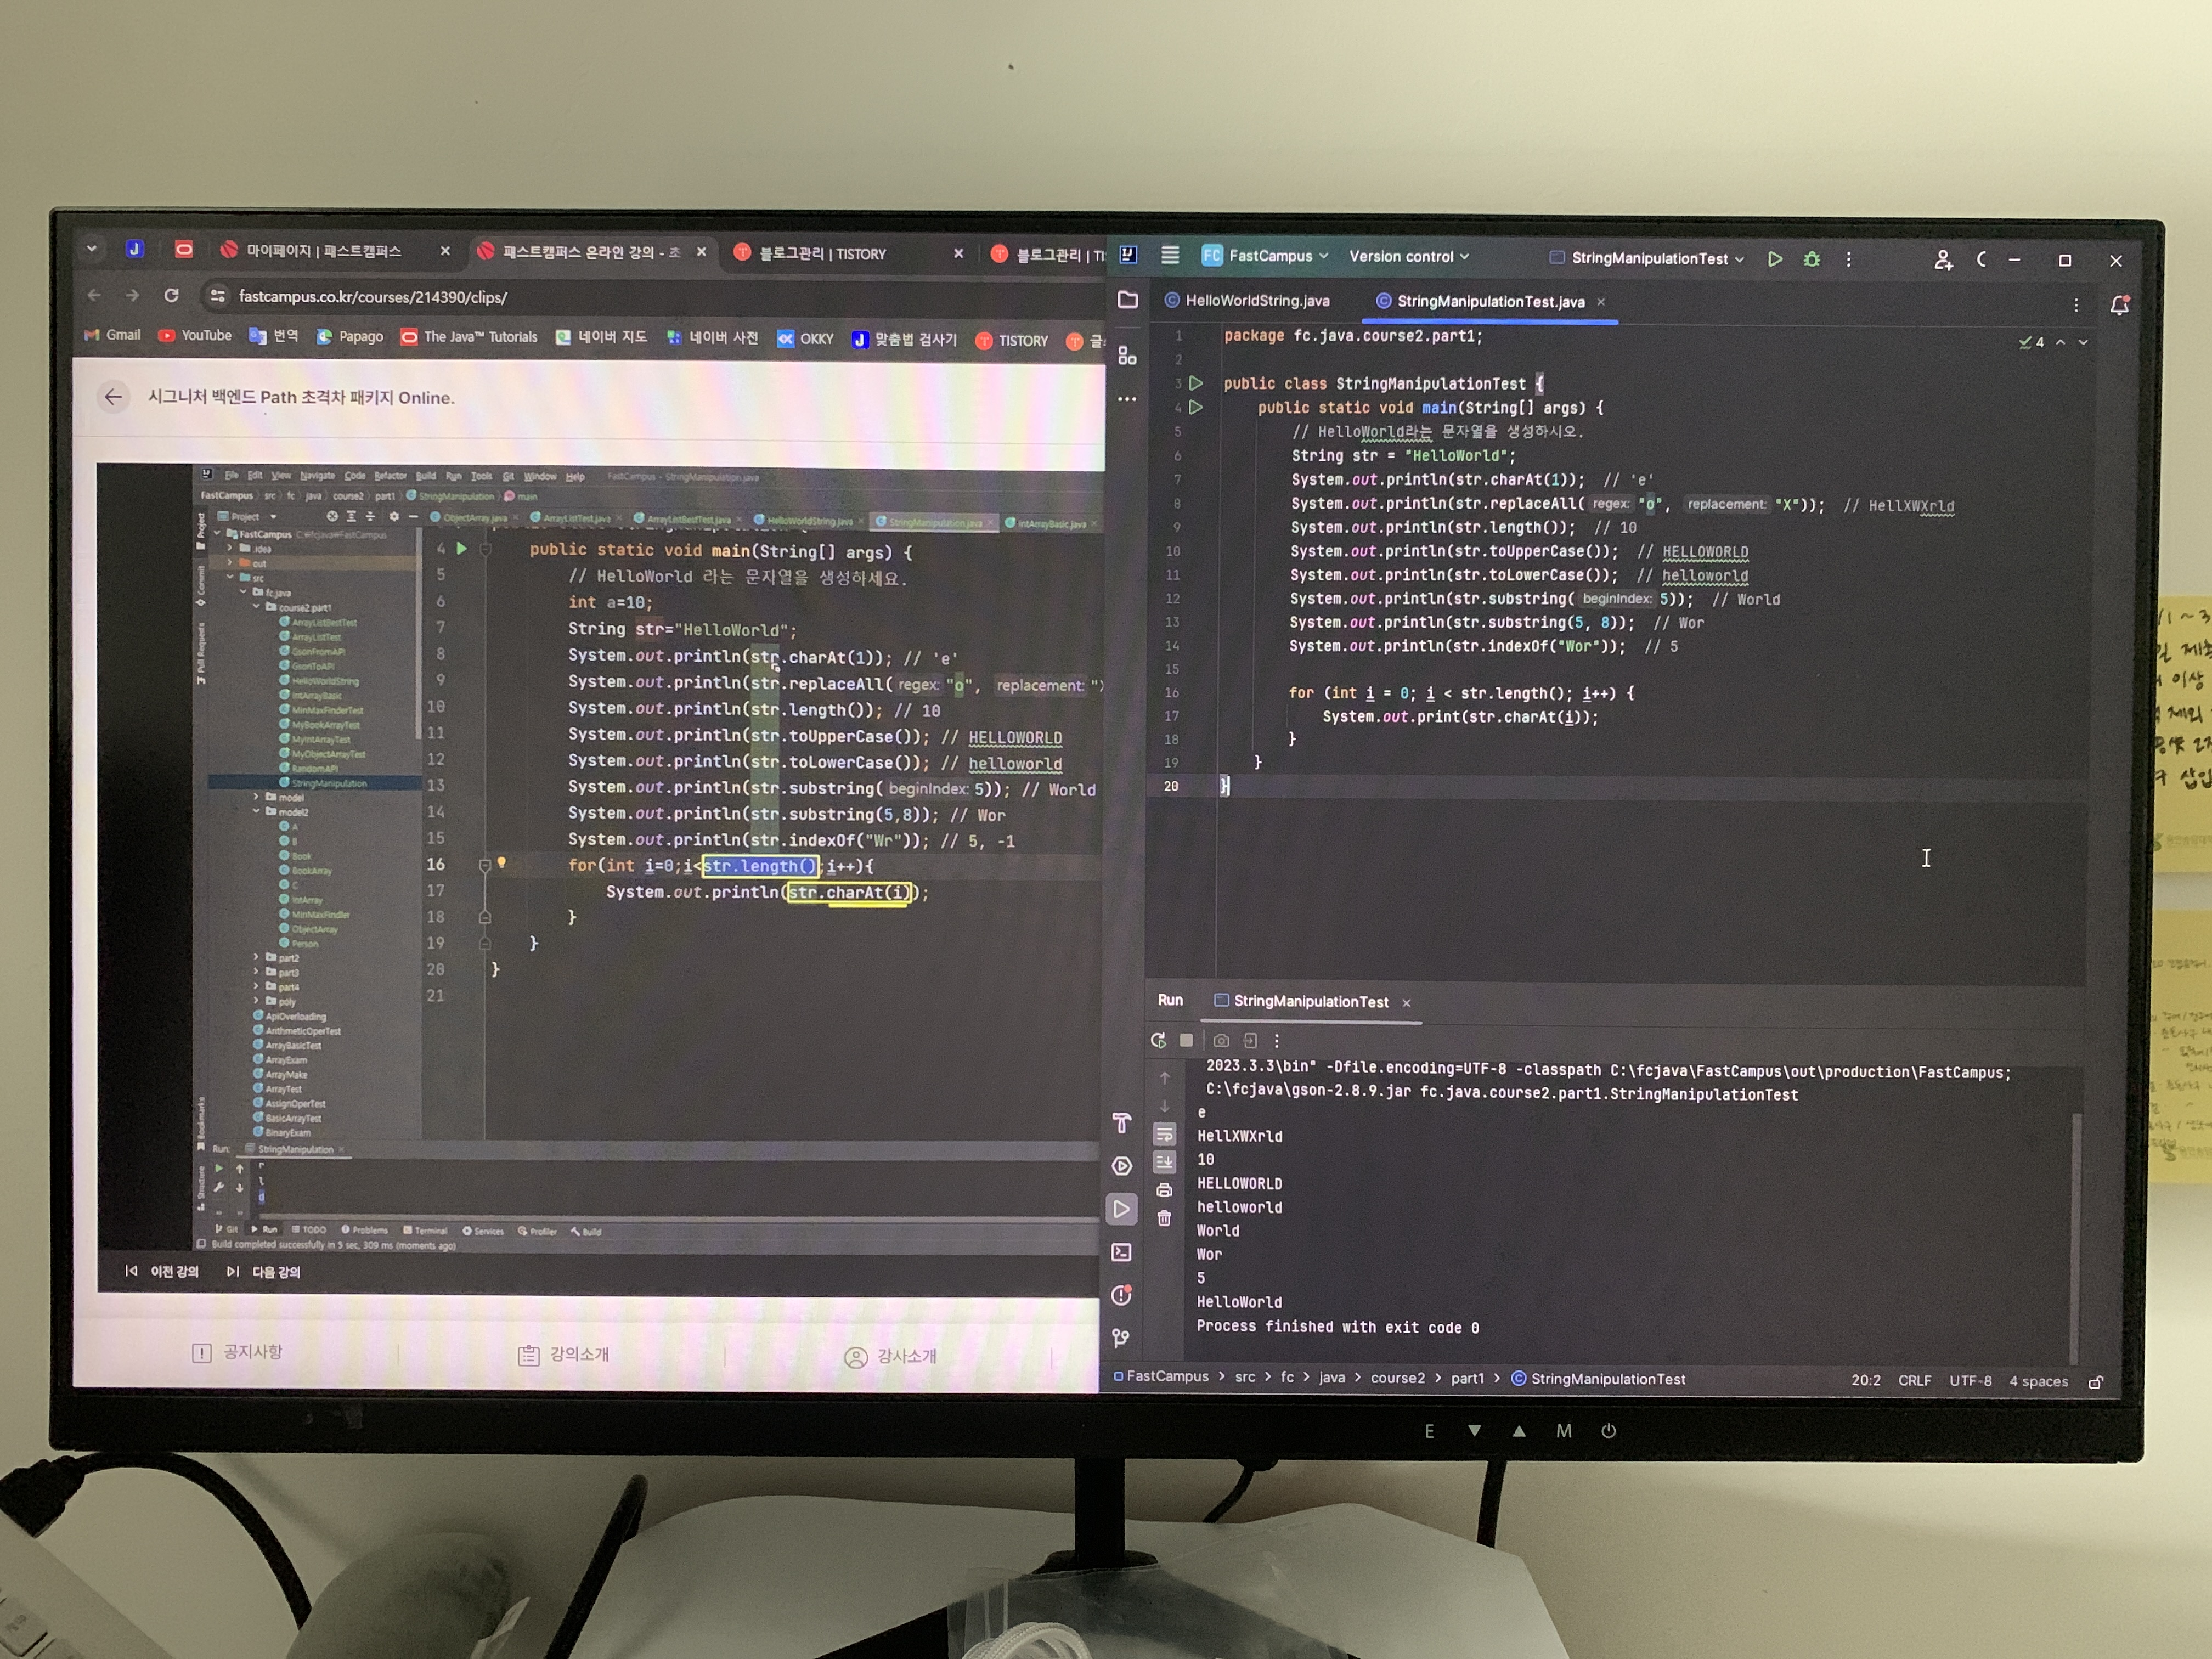Click the Chrome address bar URL
The width and height of the screenshot is (2212, 1659).
[x=373, y=297]
